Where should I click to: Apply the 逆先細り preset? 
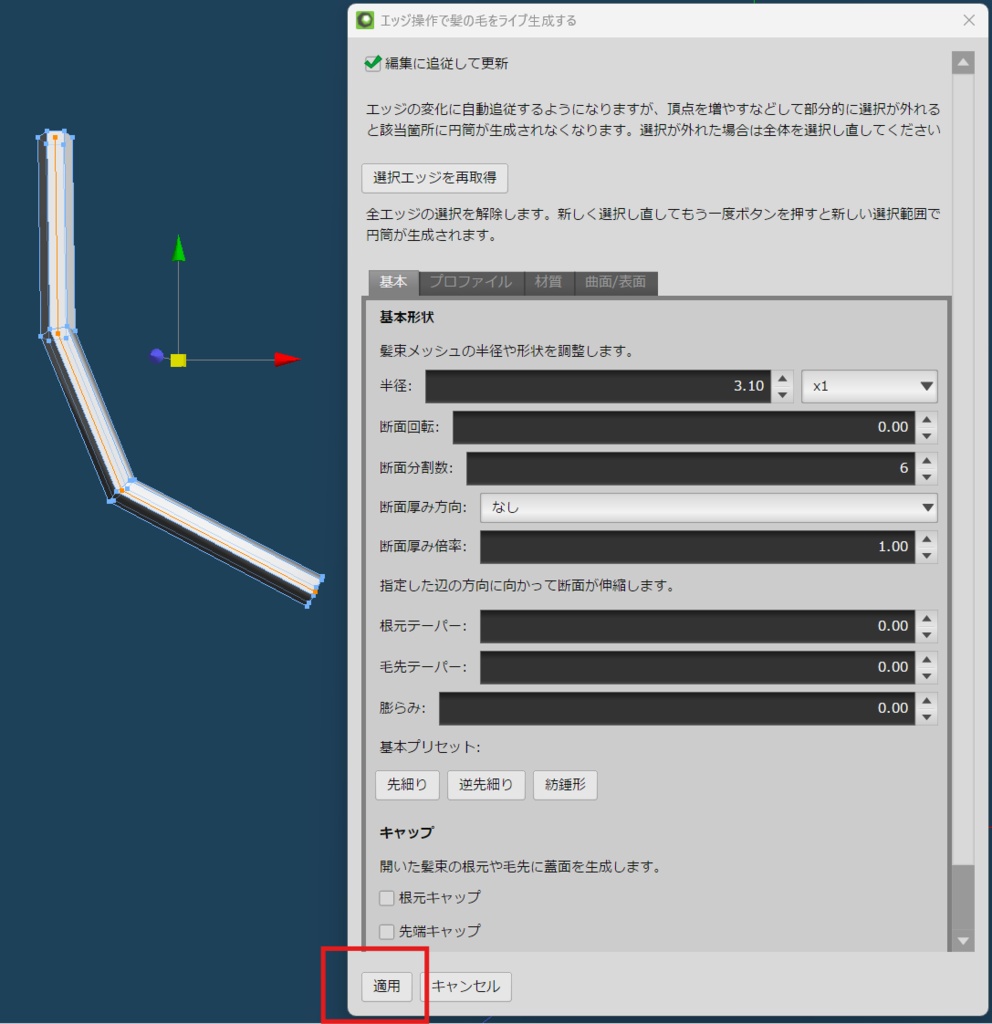[x=486, y=785]
